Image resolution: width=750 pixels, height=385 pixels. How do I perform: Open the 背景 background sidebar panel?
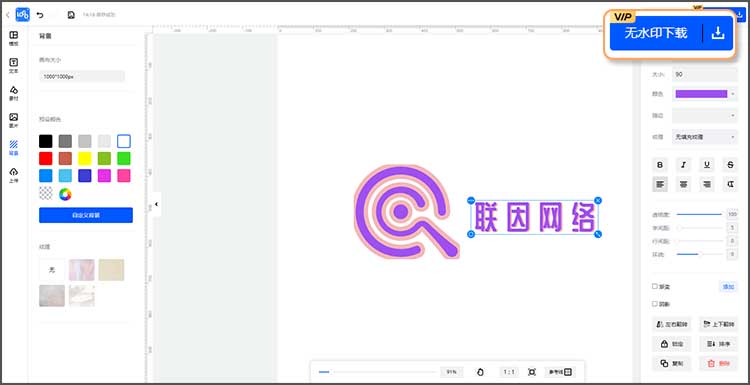(14, 148)
